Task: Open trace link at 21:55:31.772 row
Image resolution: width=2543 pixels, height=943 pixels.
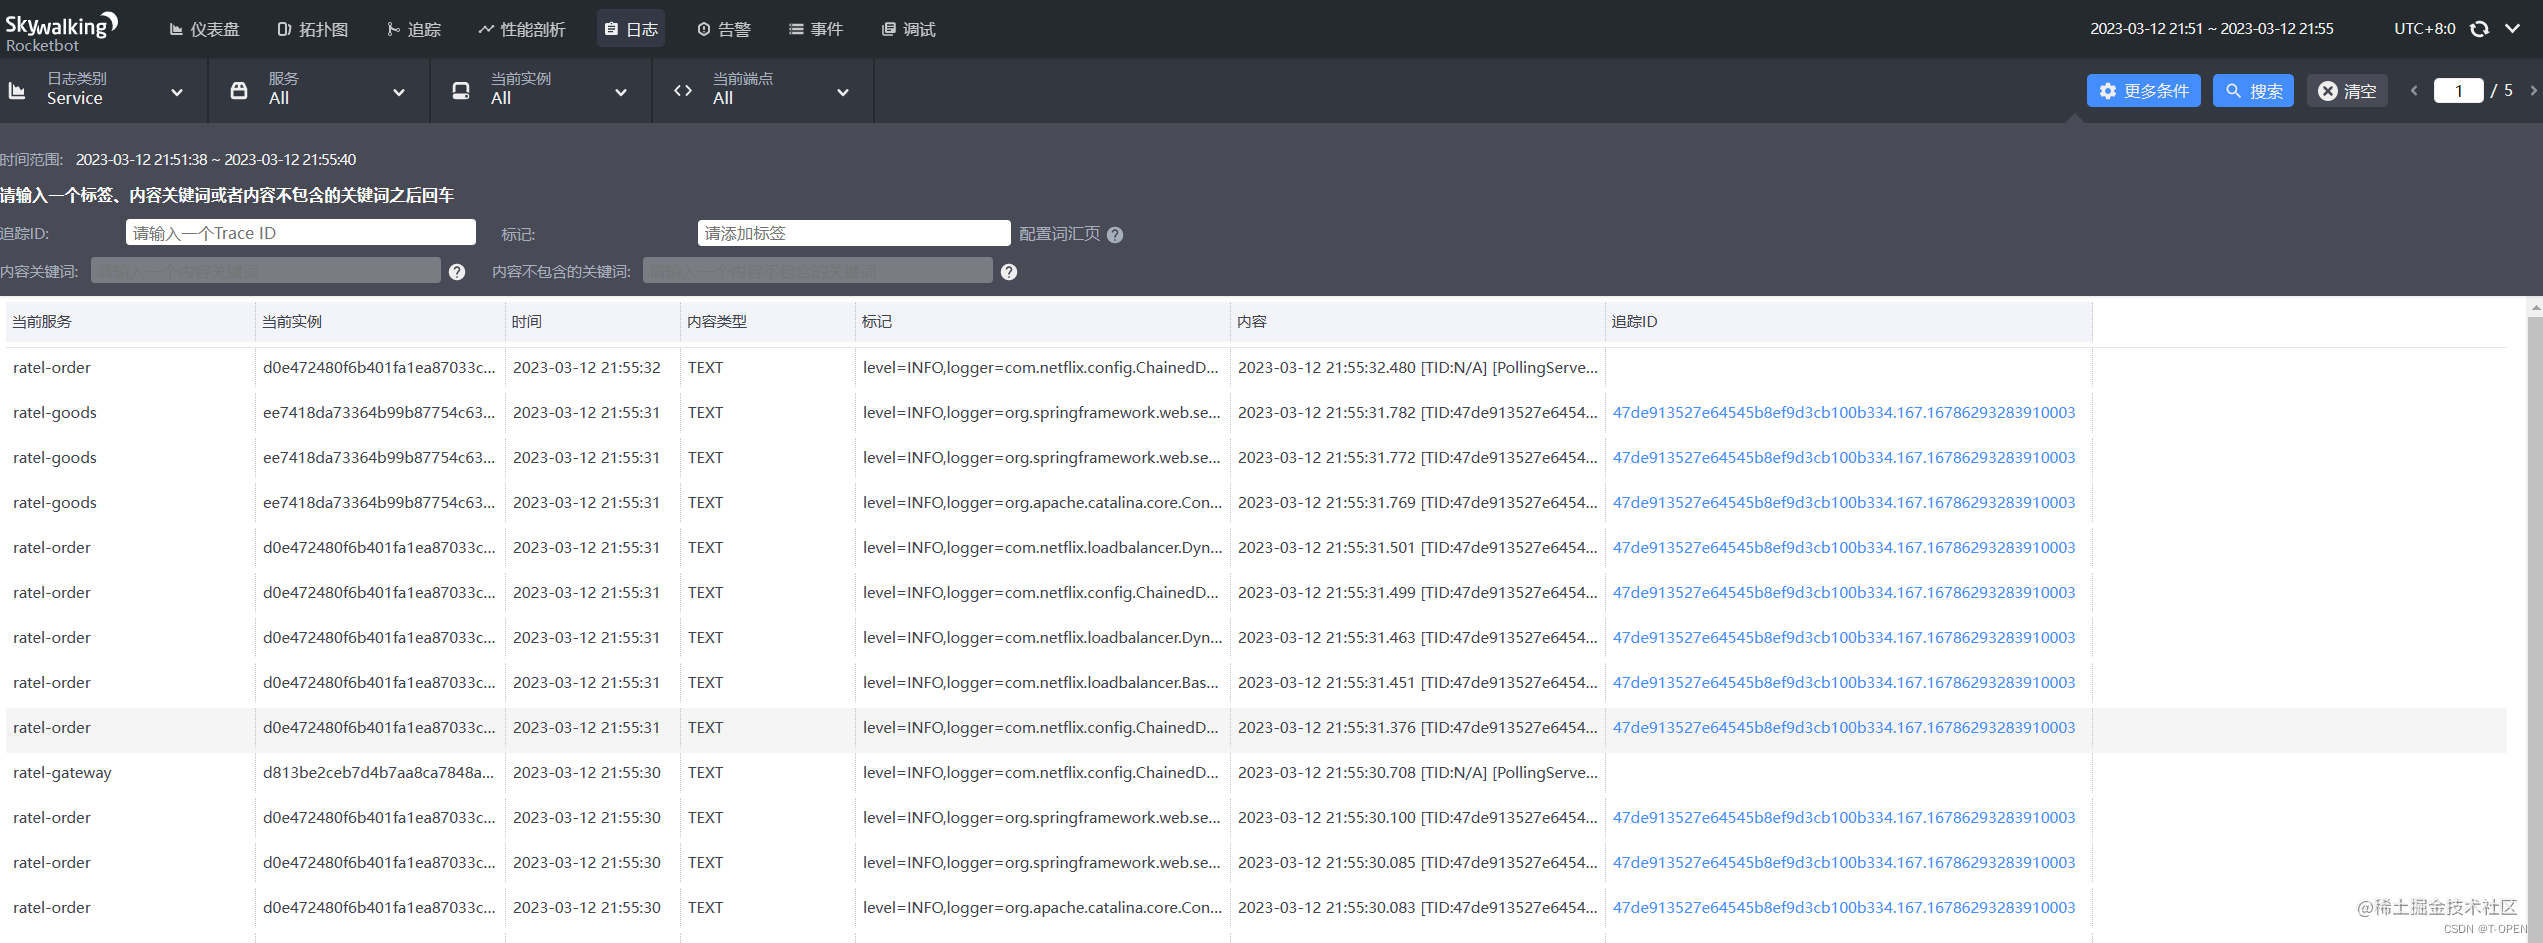Action: pyautogui.click(x=1843, y=458)
